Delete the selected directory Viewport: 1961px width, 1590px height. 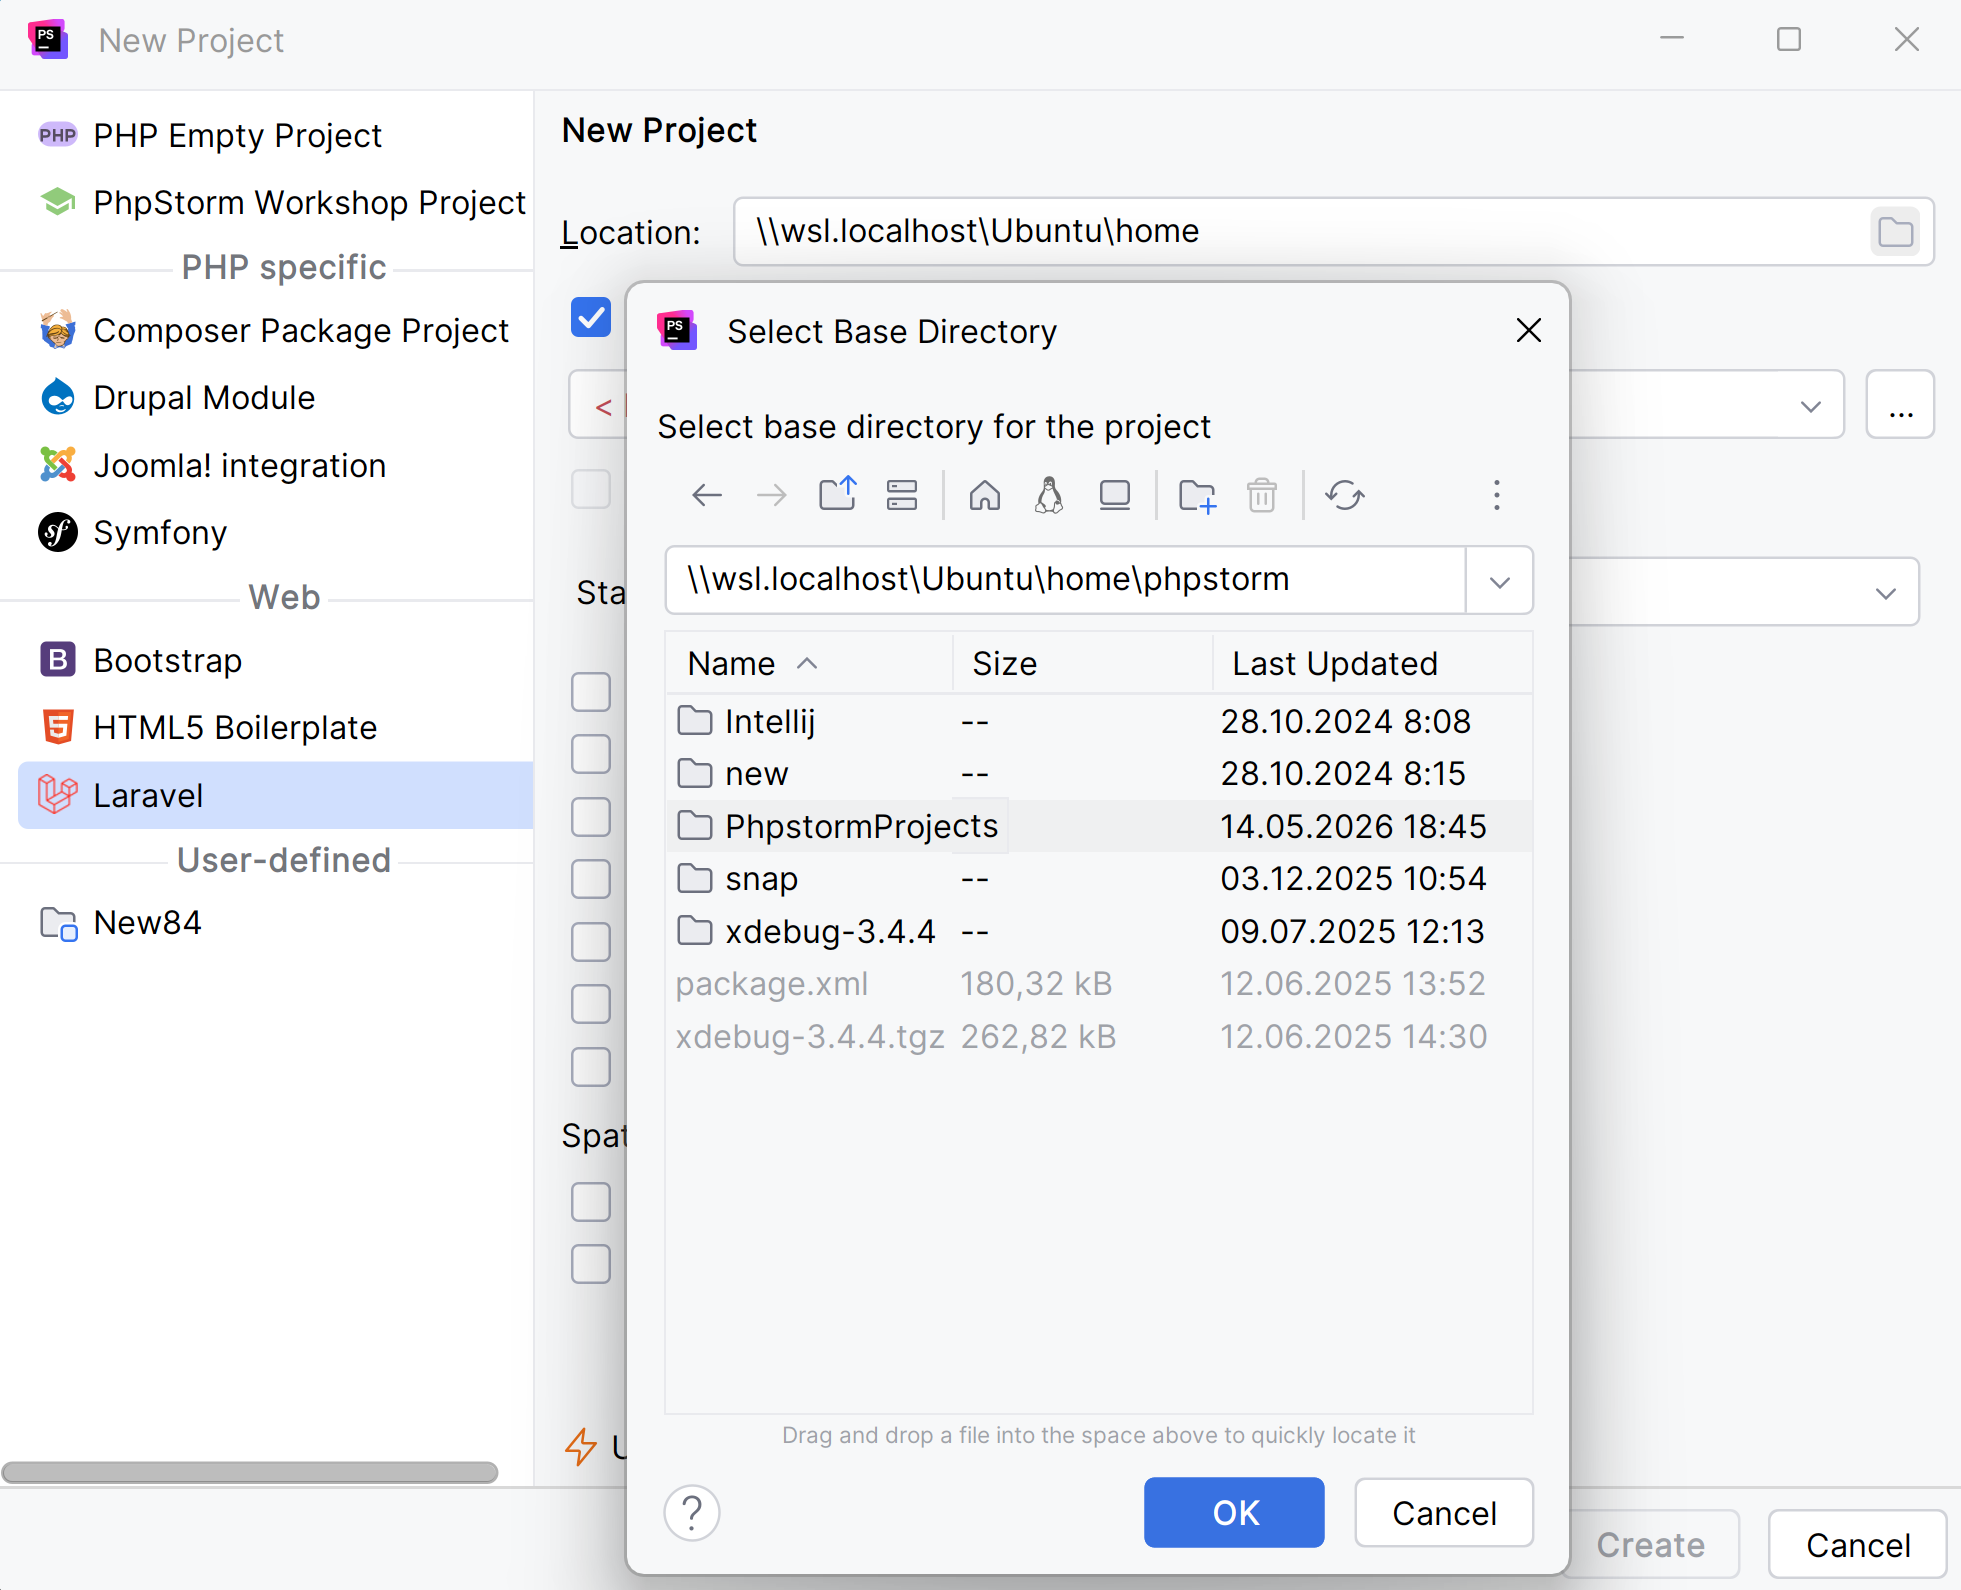pos(1262,495)
